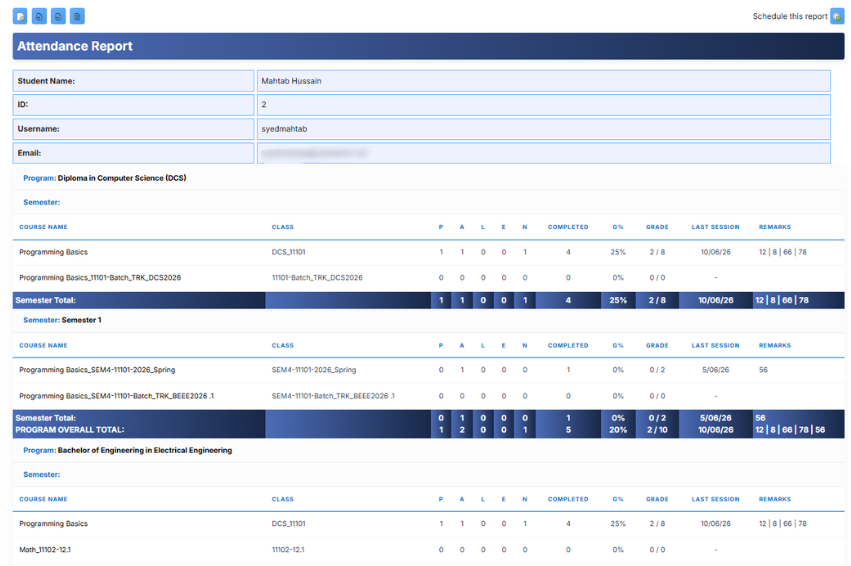This screenshot has height=566, width=851.
Task: Click 'Programming Basics_11101-Batch_TRK_DCS2026' course name
Action: [100, 277]
